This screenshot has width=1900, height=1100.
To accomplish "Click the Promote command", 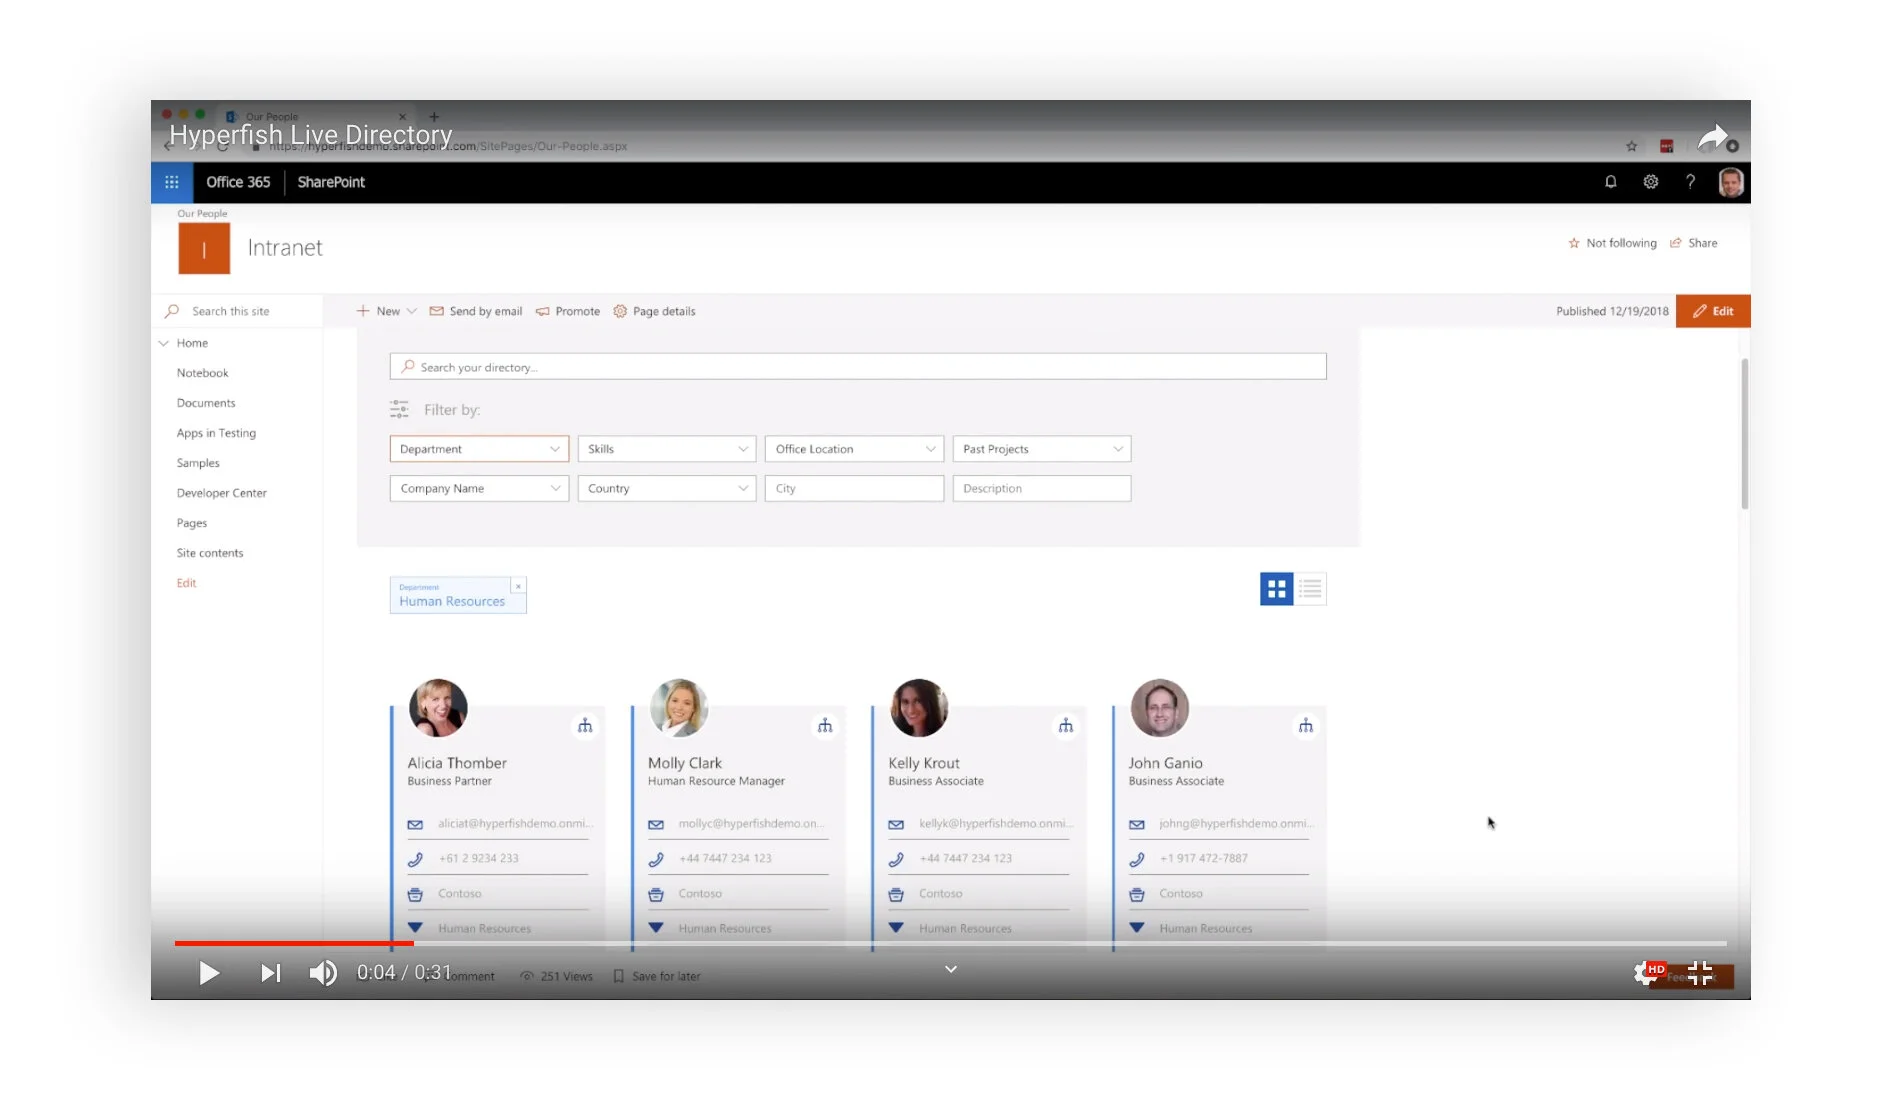I will coord(568,311).
